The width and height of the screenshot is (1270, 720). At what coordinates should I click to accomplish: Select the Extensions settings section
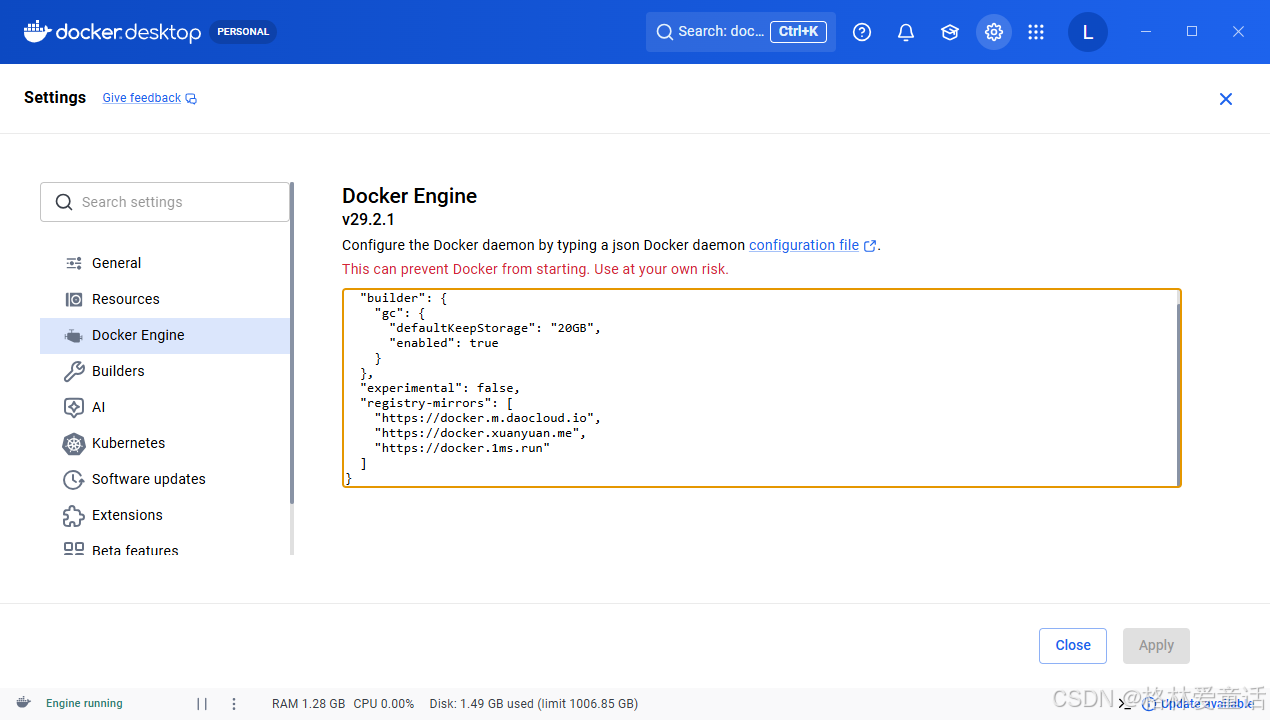165,515
